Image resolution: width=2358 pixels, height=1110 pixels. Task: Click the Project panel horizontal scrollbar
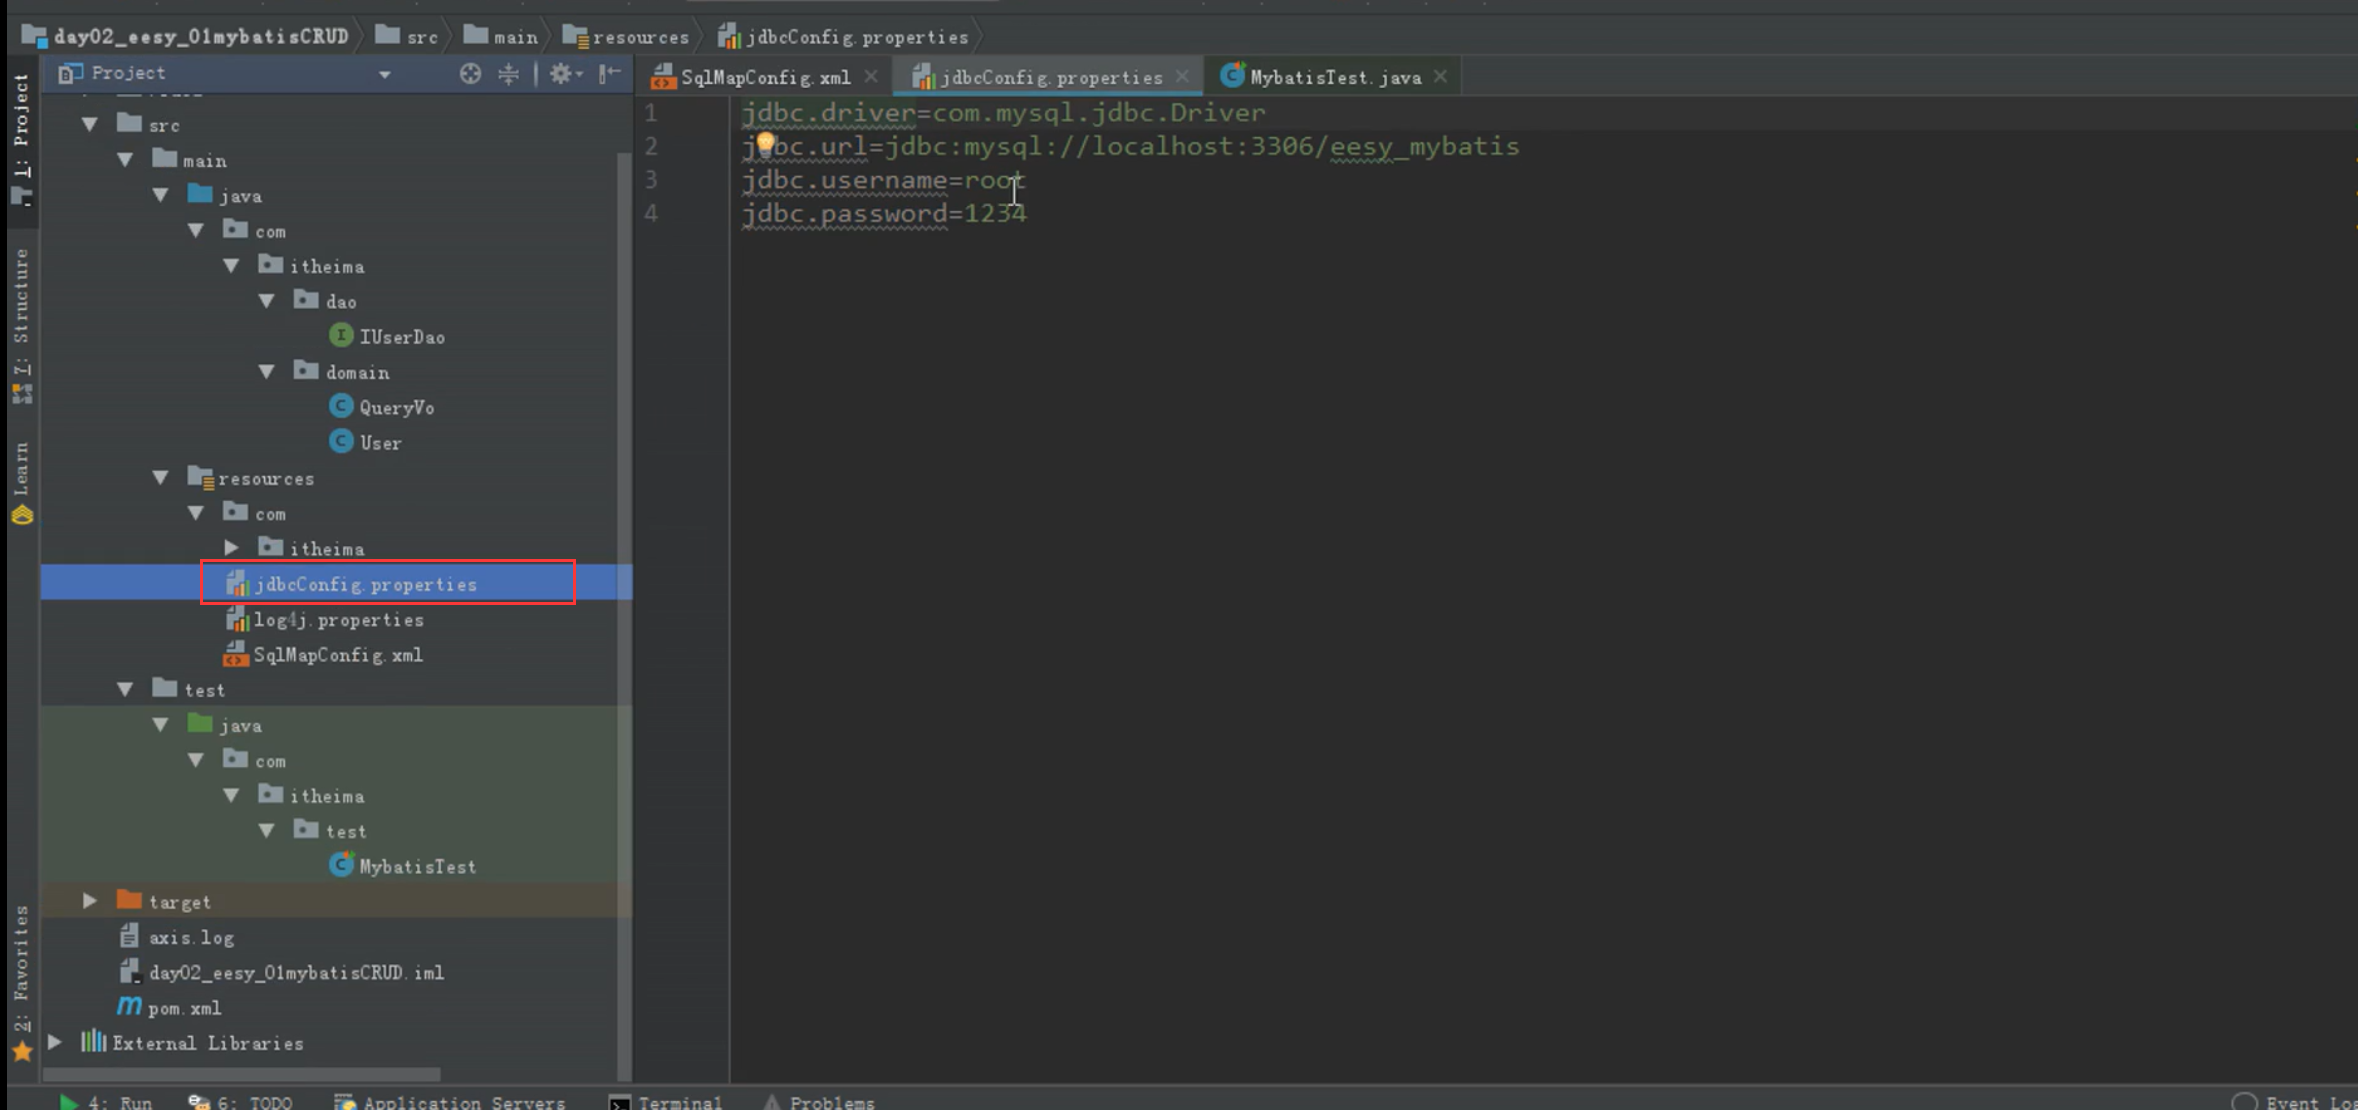(240, 1074)
